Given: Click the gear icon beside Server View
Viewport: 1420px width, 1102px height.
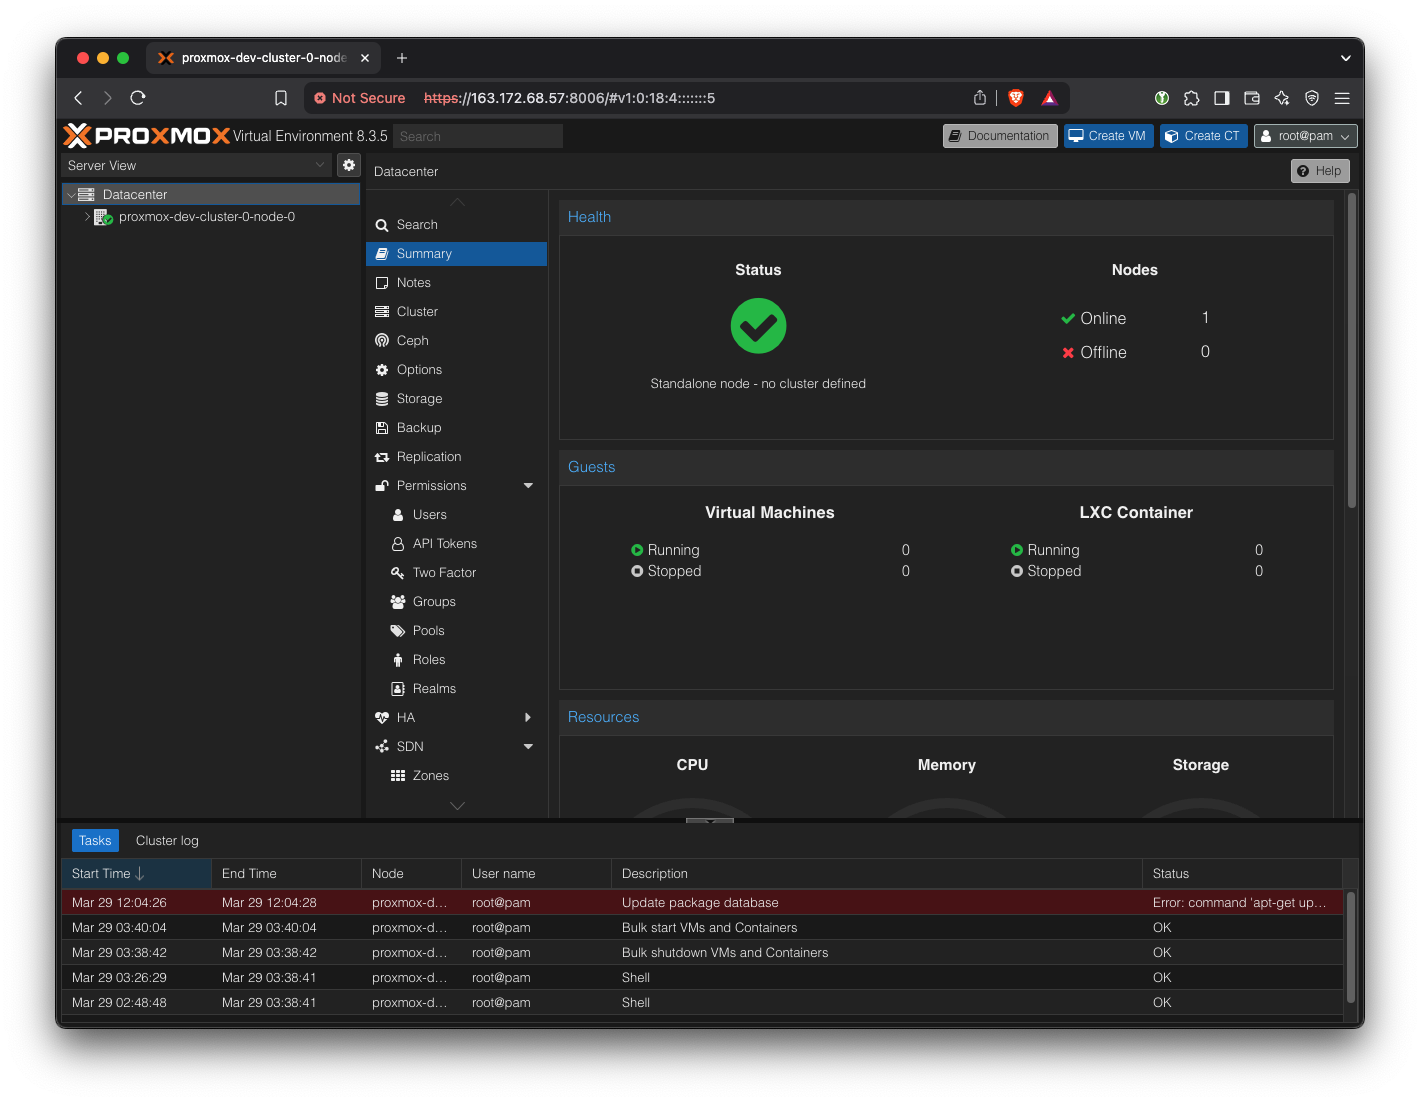Looking at the screenshot, I should (x=349, y=165).
